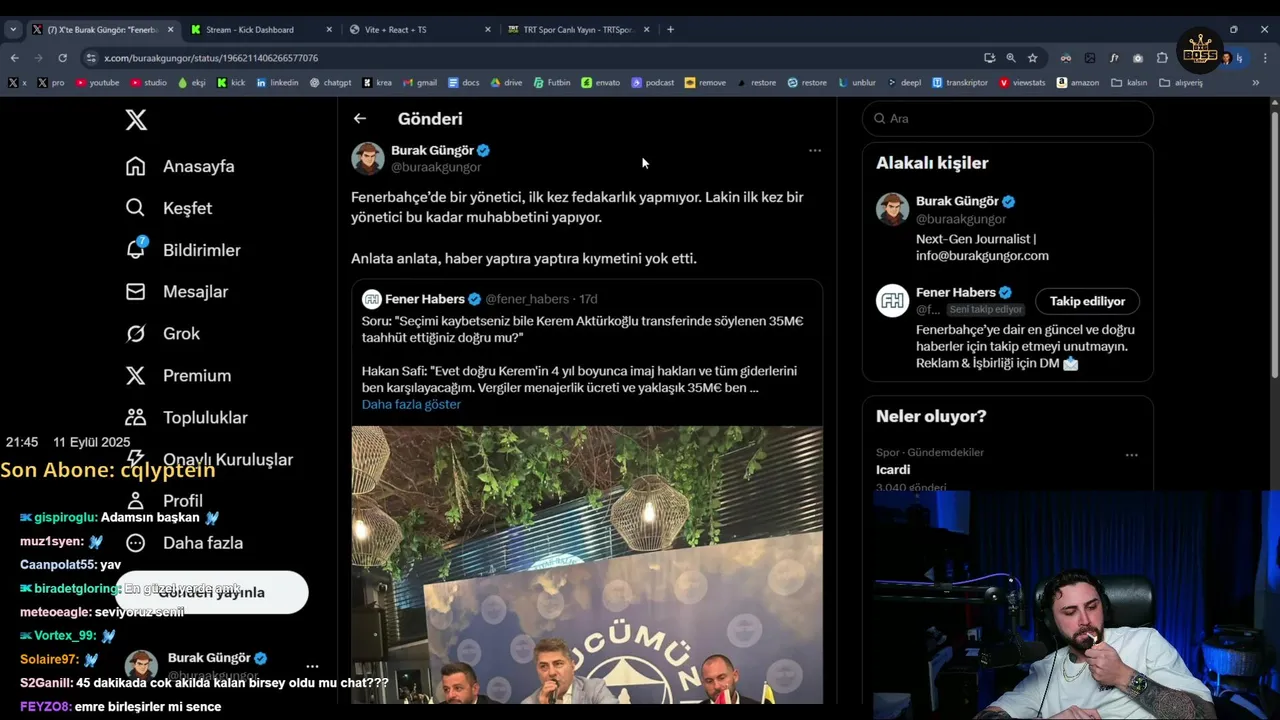This screenshot has width=1280, height=720.
Task: Go back using the Gönderi arrow
Action: click(x=360, y=118)
